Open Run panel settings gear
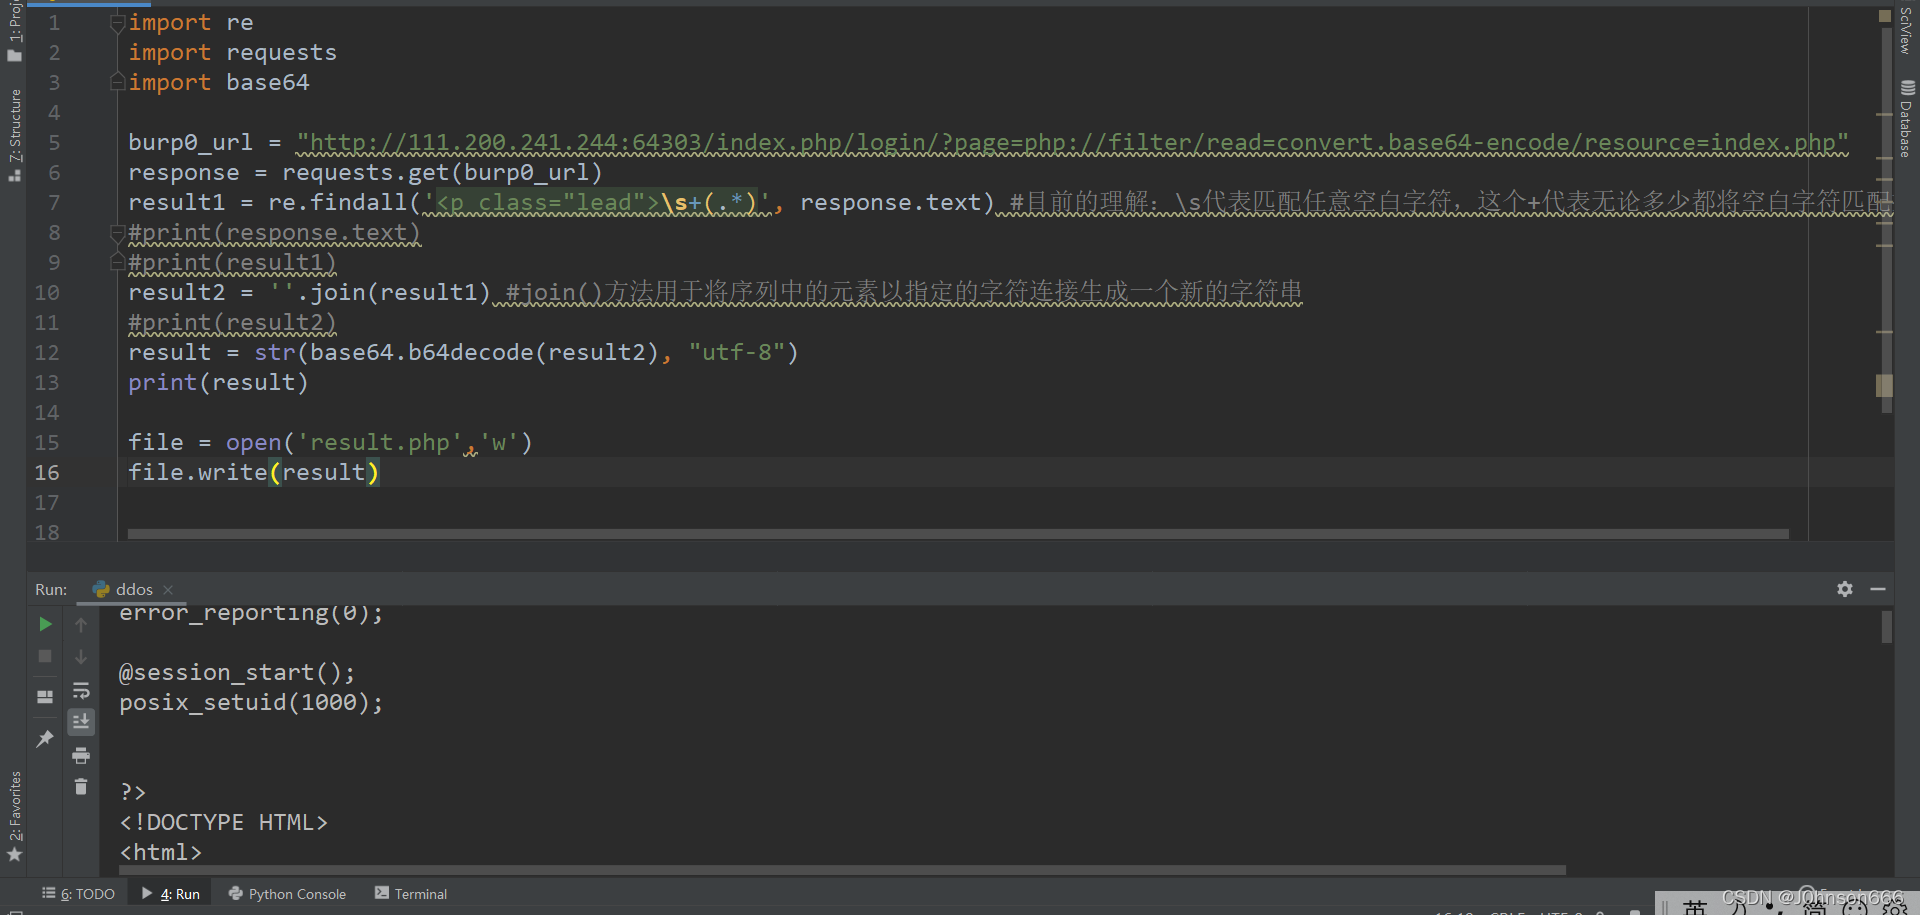 [x=1845, y=589]
